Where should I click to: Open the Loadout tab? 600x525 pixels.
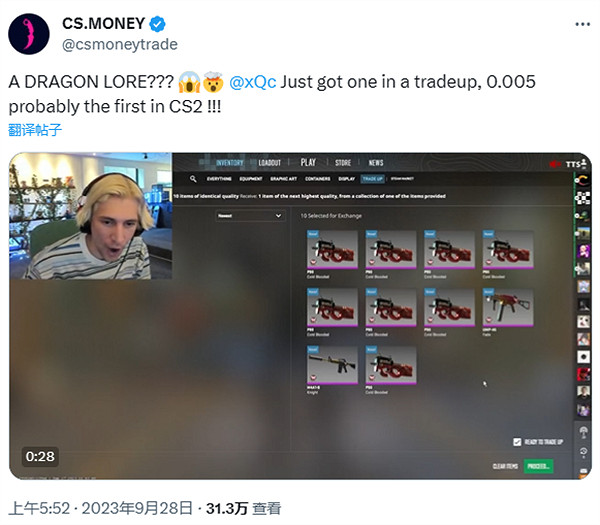point(269,163)
